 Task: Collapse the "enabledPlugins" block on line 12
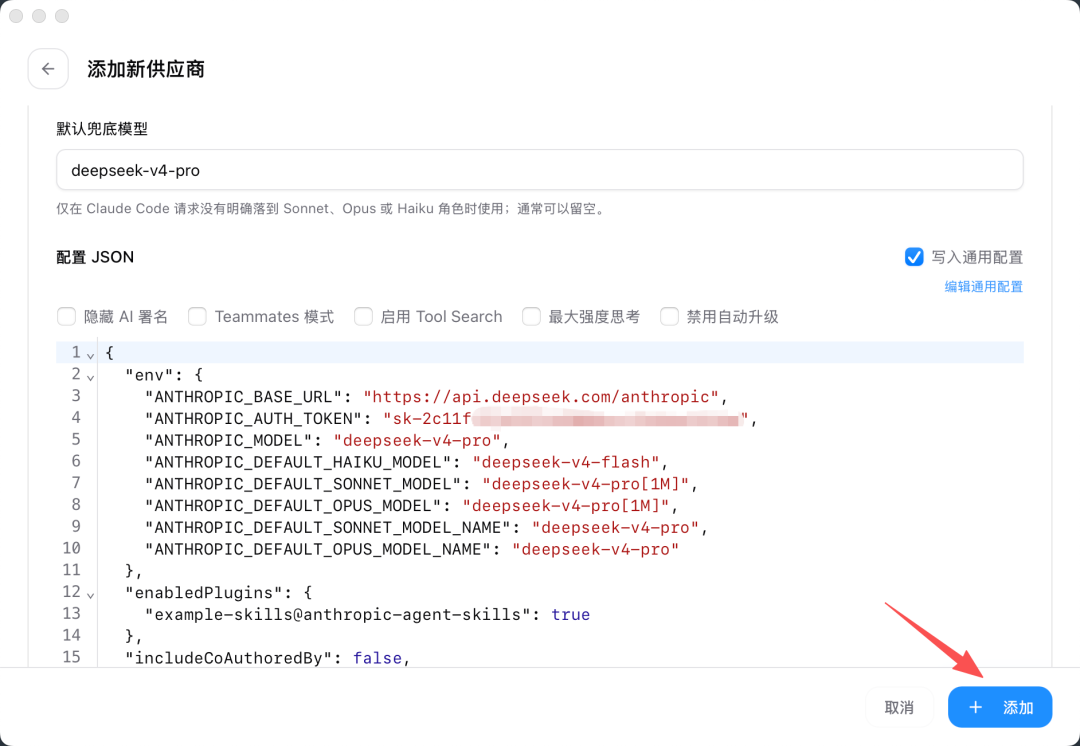pos(90,594)
